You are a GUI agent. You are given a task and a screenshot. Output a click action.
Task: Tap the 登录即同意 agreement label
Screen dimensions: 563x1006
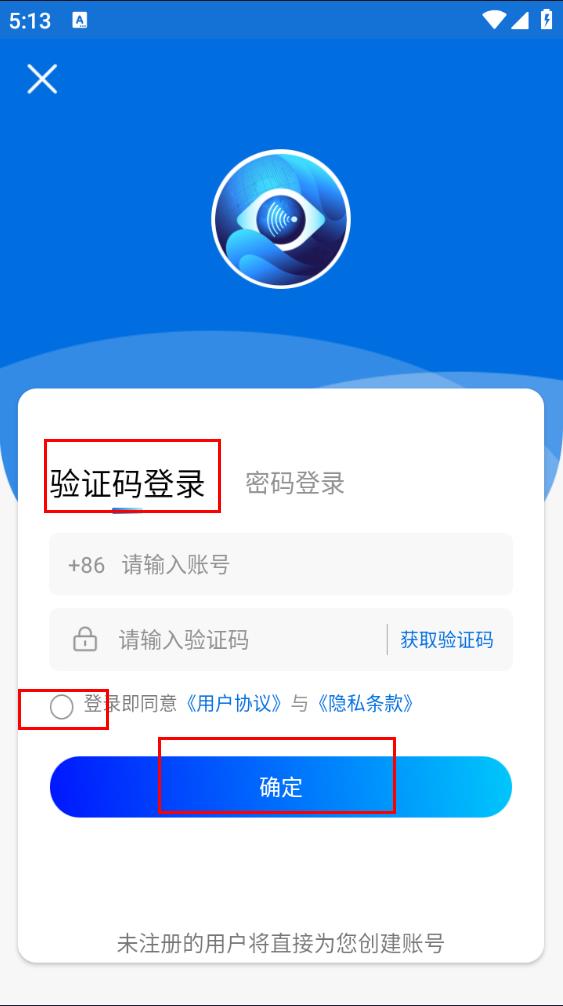pyautogui.click(x=130, y=704)
